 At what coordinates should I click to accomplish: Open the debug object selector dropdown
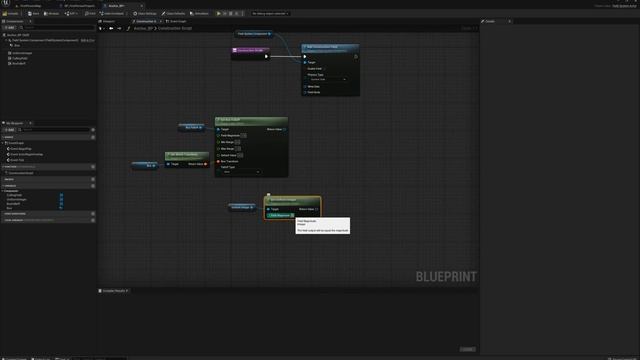tap(270, 13)
